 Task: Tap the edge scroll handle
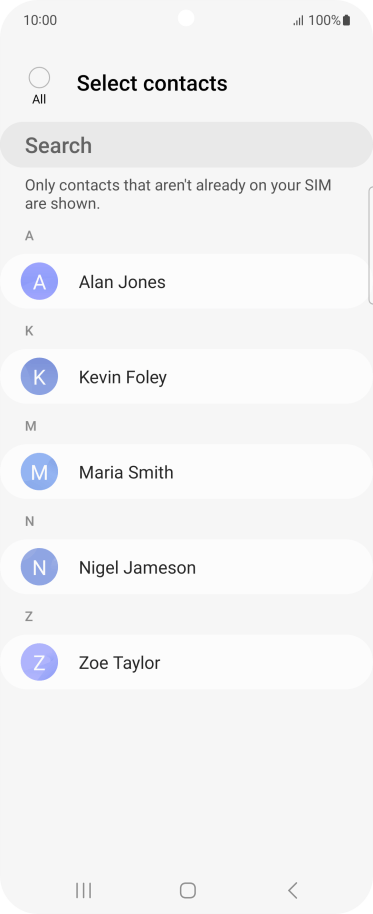click(x=371, y=245)
